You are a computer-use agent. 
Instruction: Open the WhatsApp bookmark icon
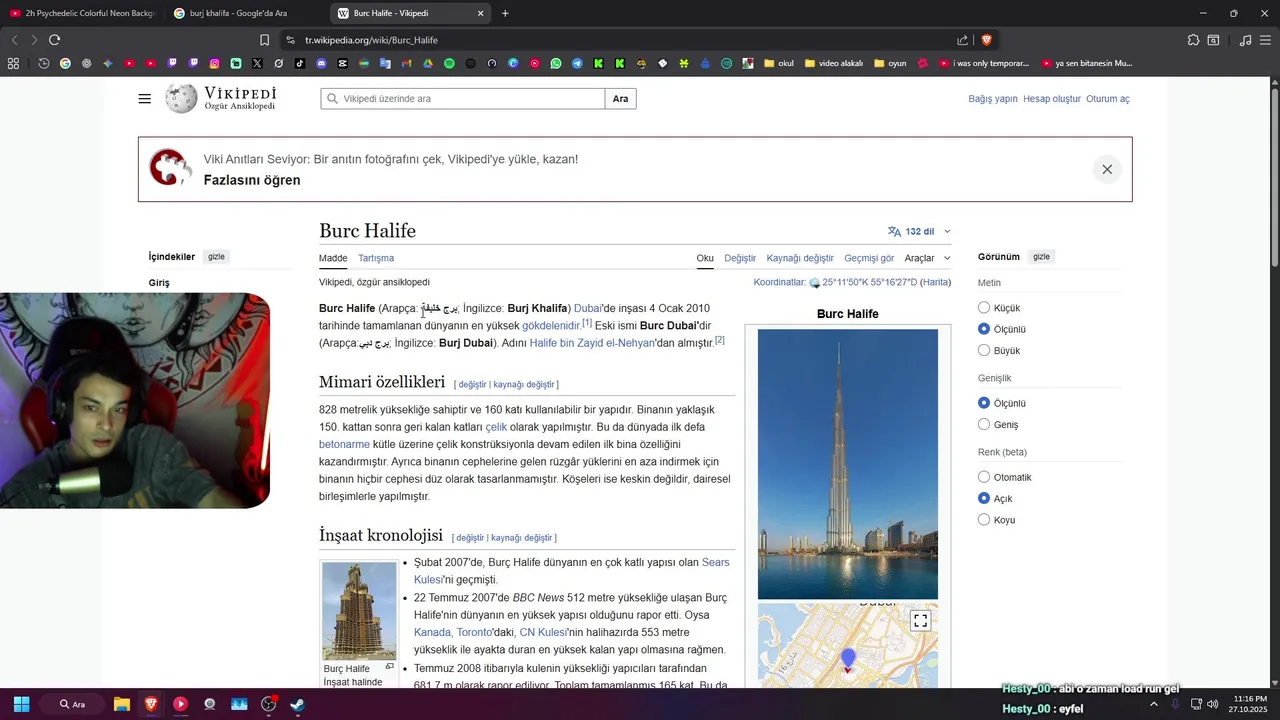point(556,63)
